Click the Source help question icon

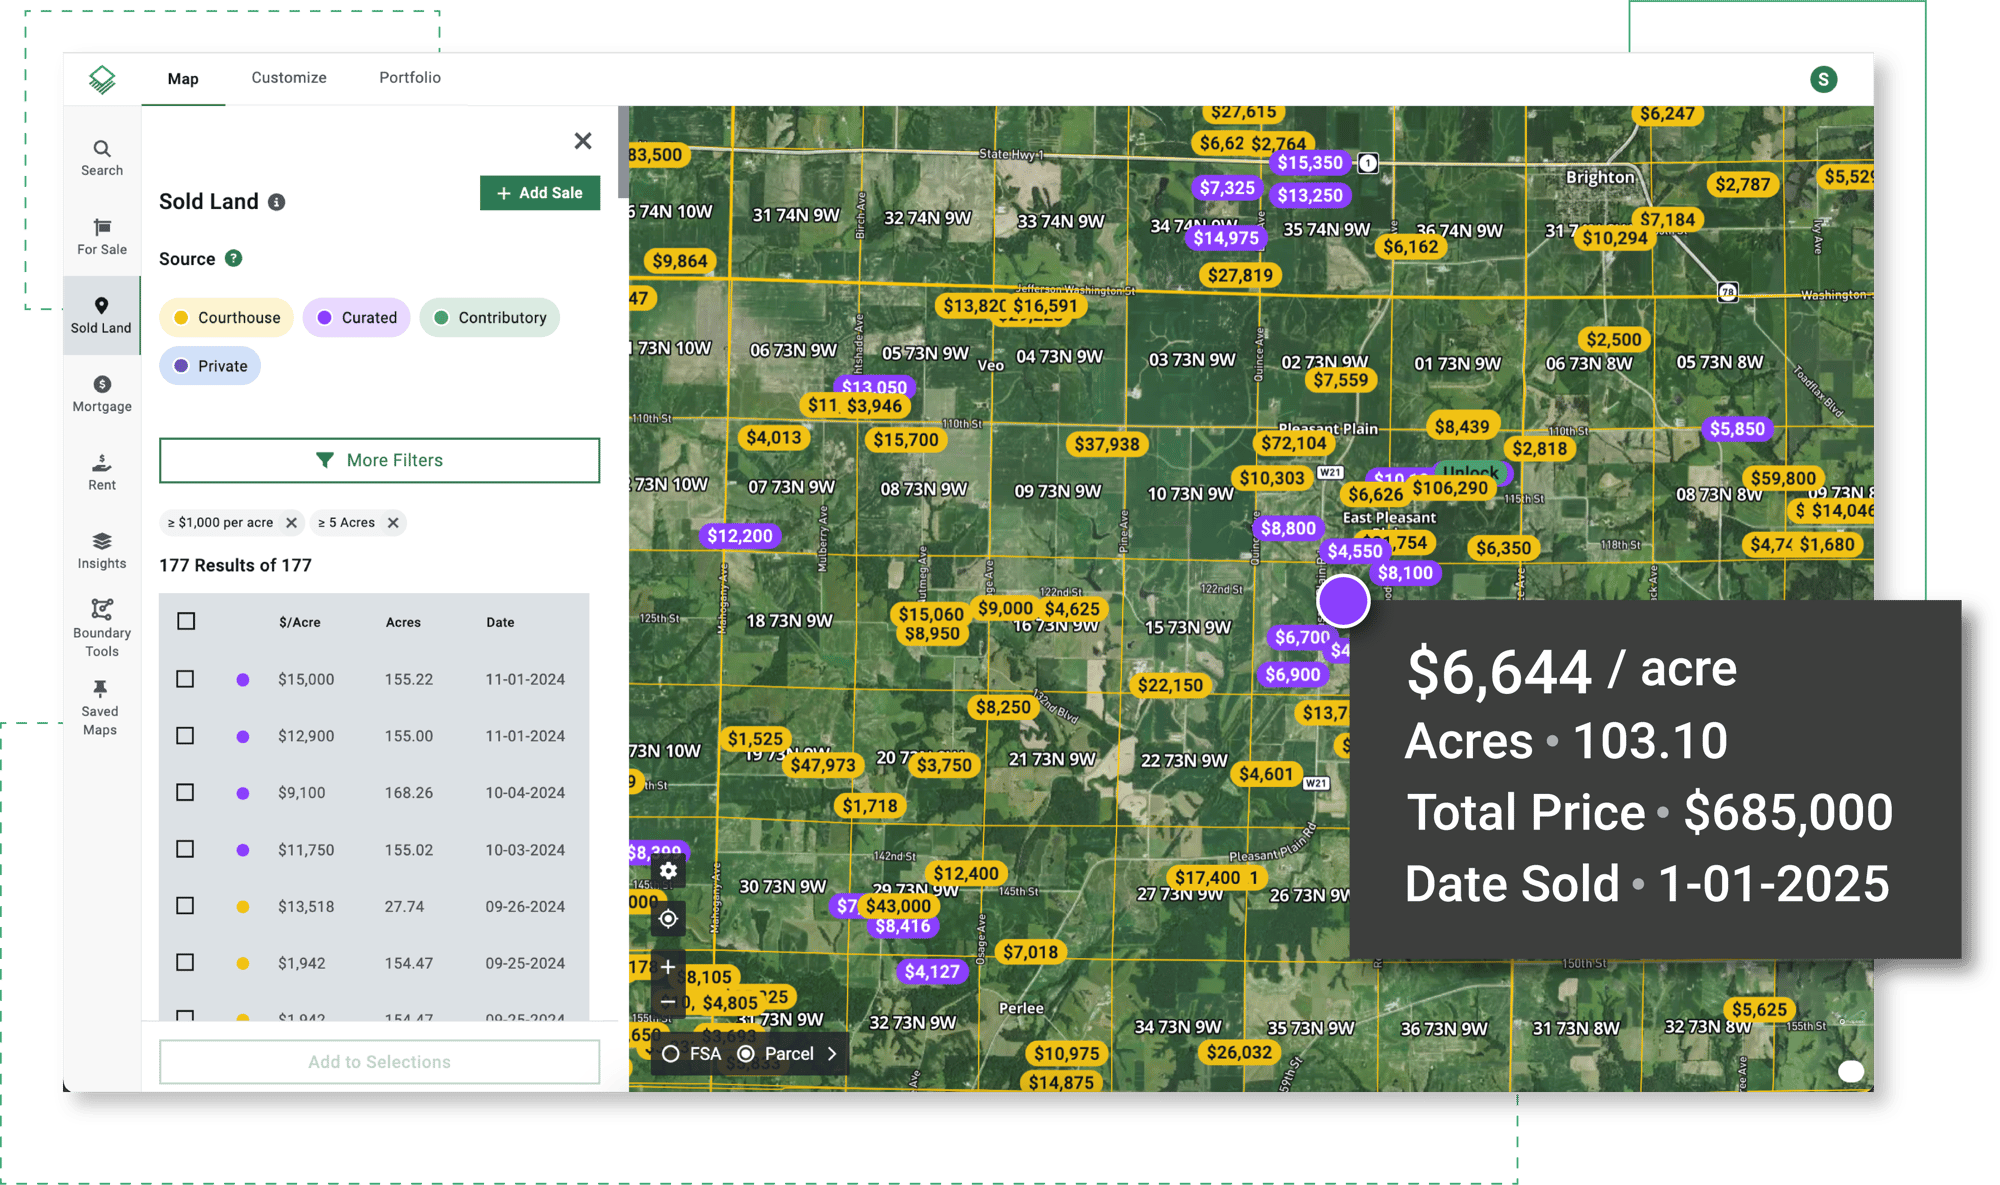pyautogui.click(x=233, y=258)
